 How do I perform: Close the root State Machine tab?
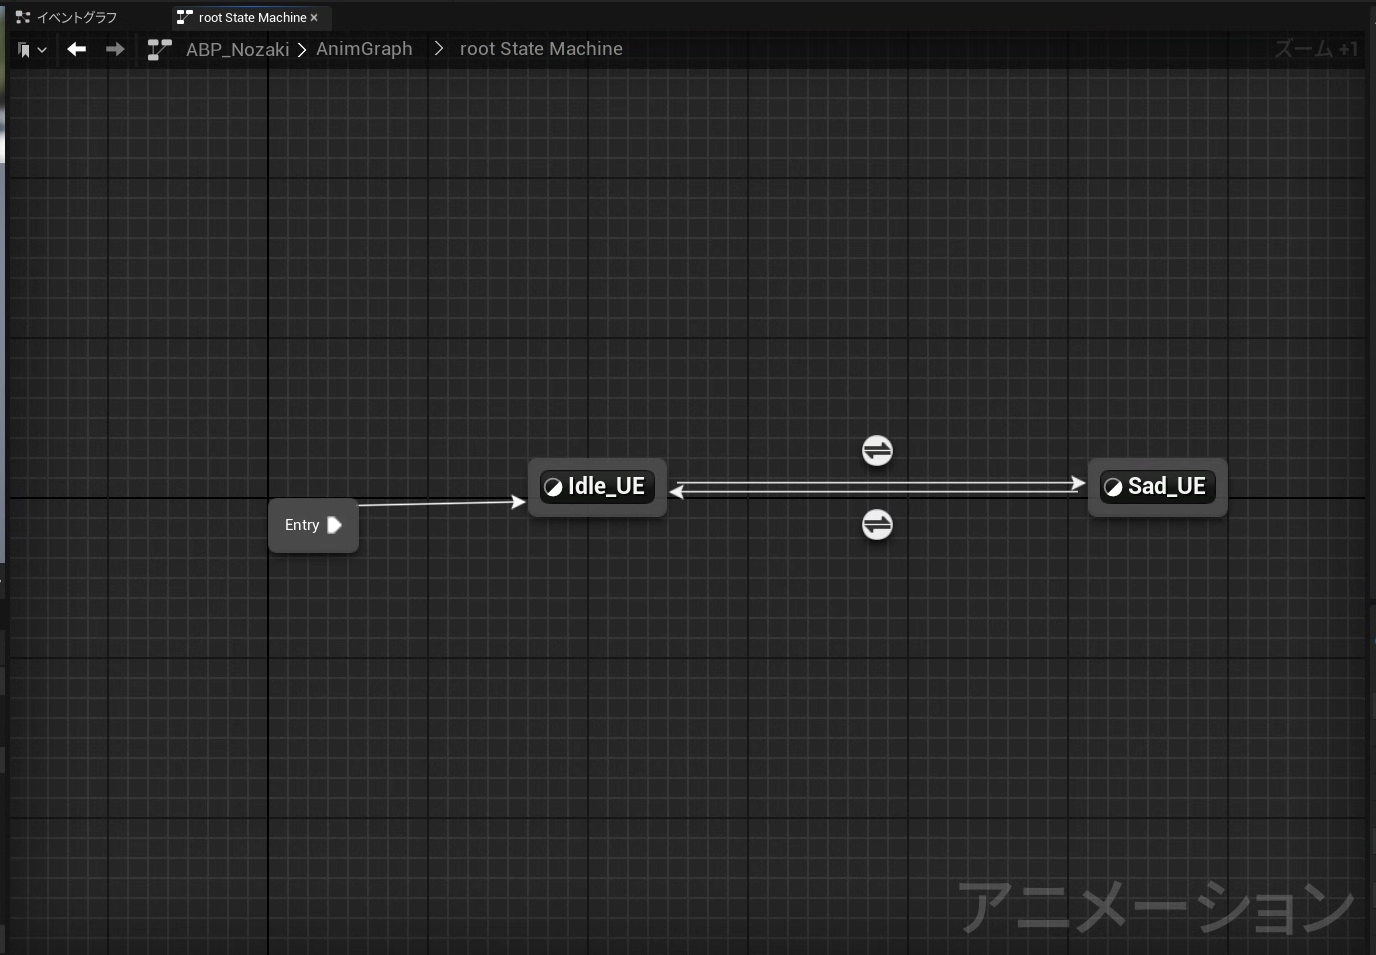[x=314, y=17]
